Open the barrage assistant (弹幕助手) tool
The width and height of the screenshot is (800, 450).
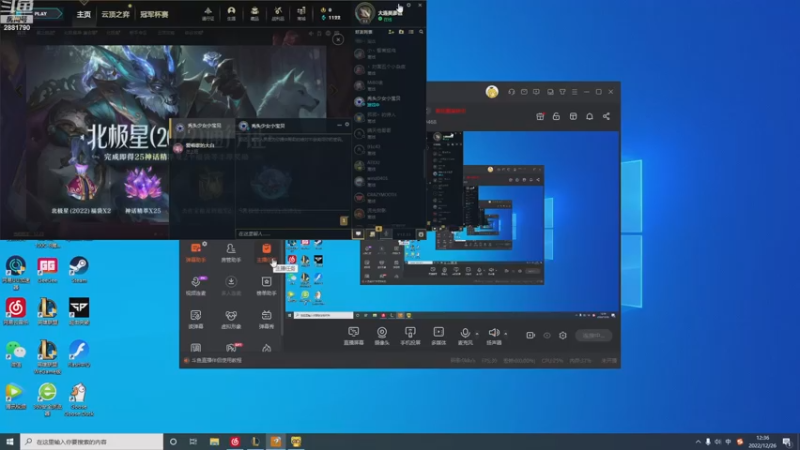(x=196, y=253)
